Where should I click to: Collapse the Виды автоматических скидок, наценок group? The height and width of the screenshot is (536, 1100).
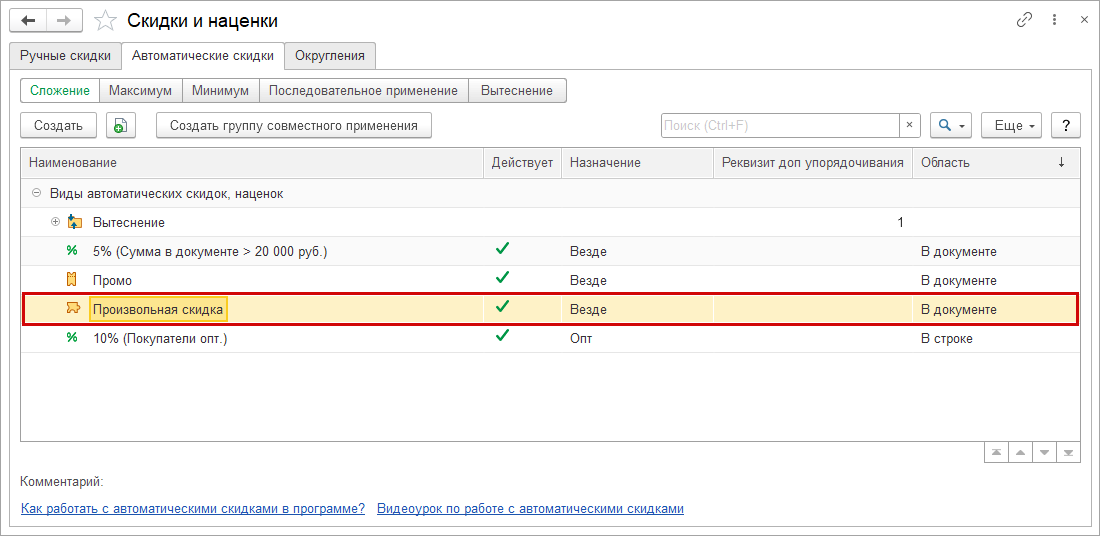click(36, 193)
